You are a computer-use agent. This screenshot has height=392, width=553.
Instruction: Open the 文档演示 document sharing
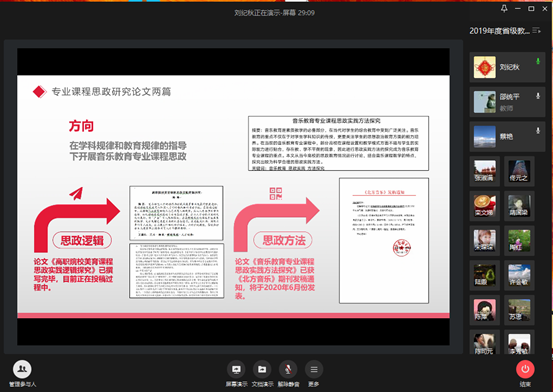coord(262,374)
